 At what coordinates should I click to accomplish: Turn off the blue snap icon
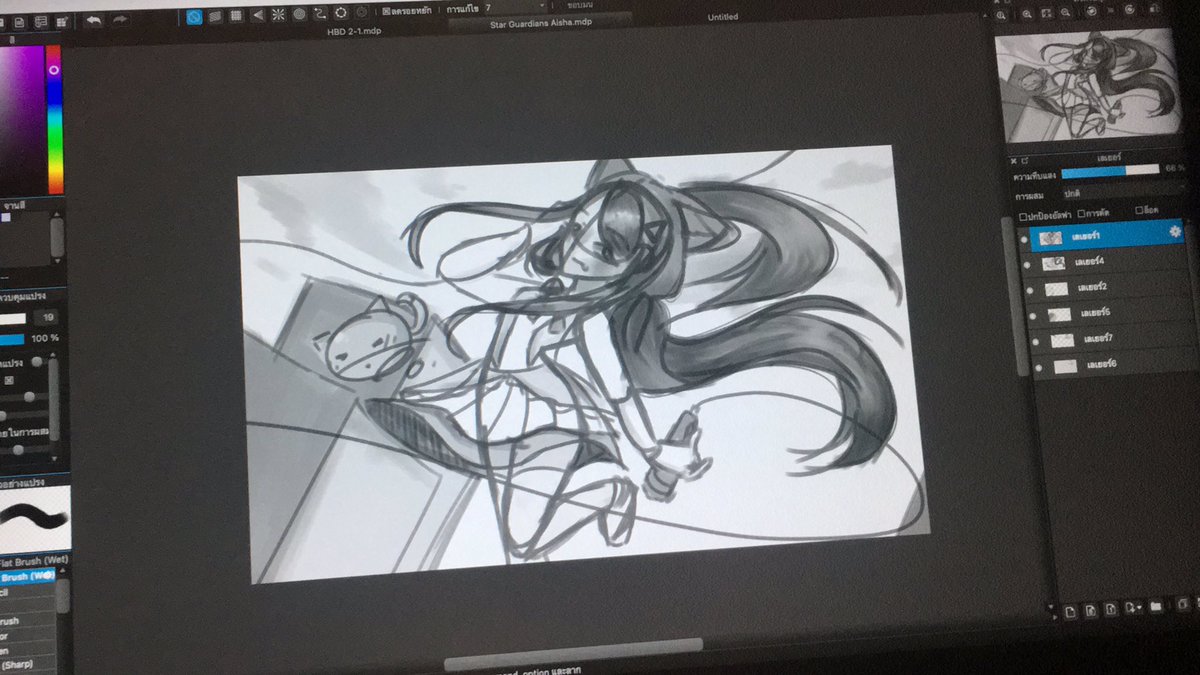point(194,16)
